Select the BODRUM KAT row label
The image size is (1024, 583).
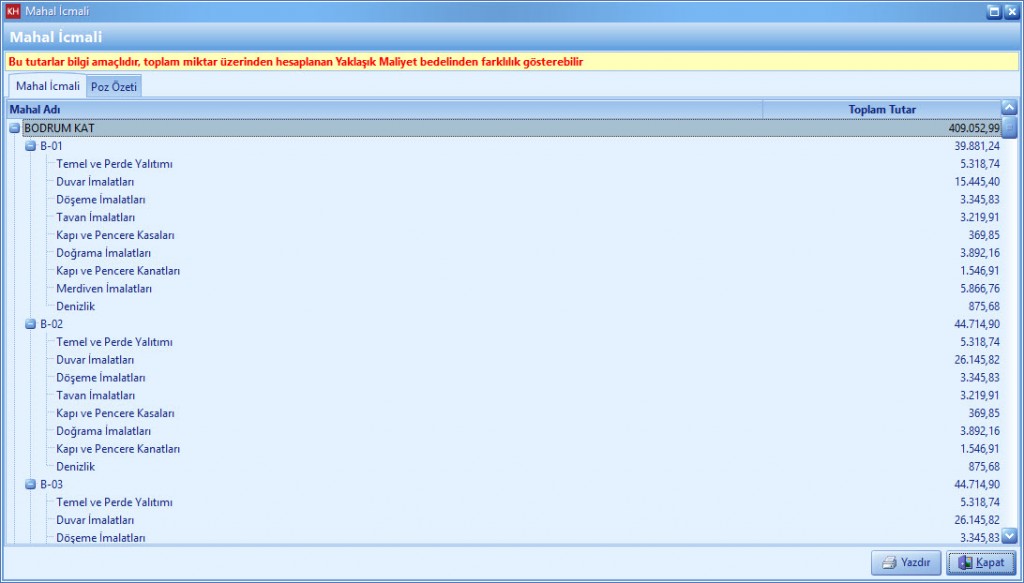59,128
